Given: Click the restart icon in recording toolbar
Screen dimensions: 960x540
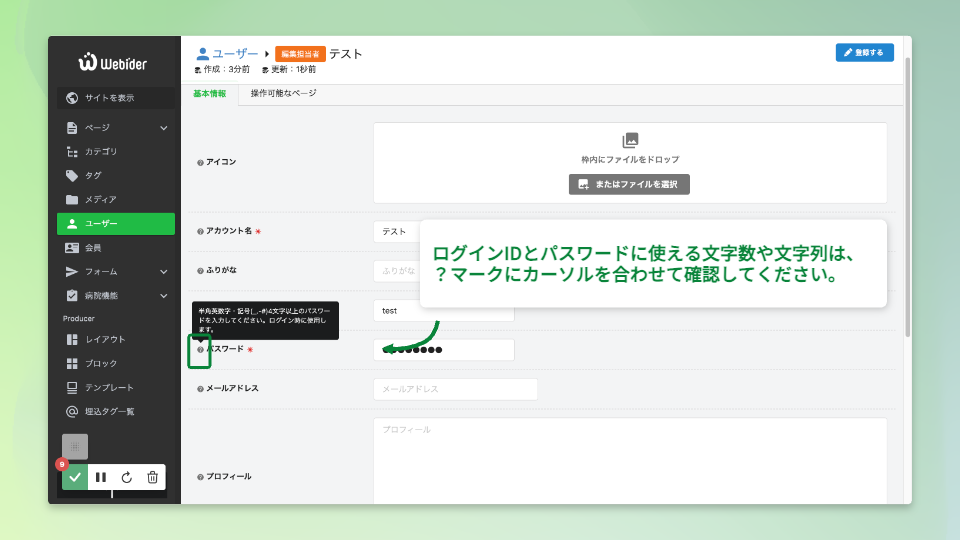Looking at the screenshot, I should pyautogui.click(x=126, y=477).
